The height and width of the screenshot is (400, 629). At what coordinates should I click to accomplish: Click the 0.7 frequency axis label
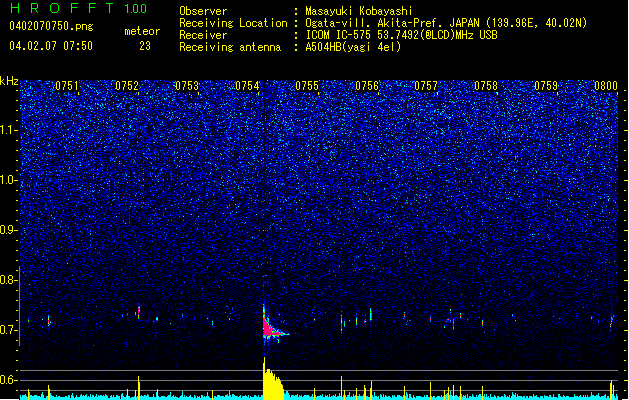point(8,330)
